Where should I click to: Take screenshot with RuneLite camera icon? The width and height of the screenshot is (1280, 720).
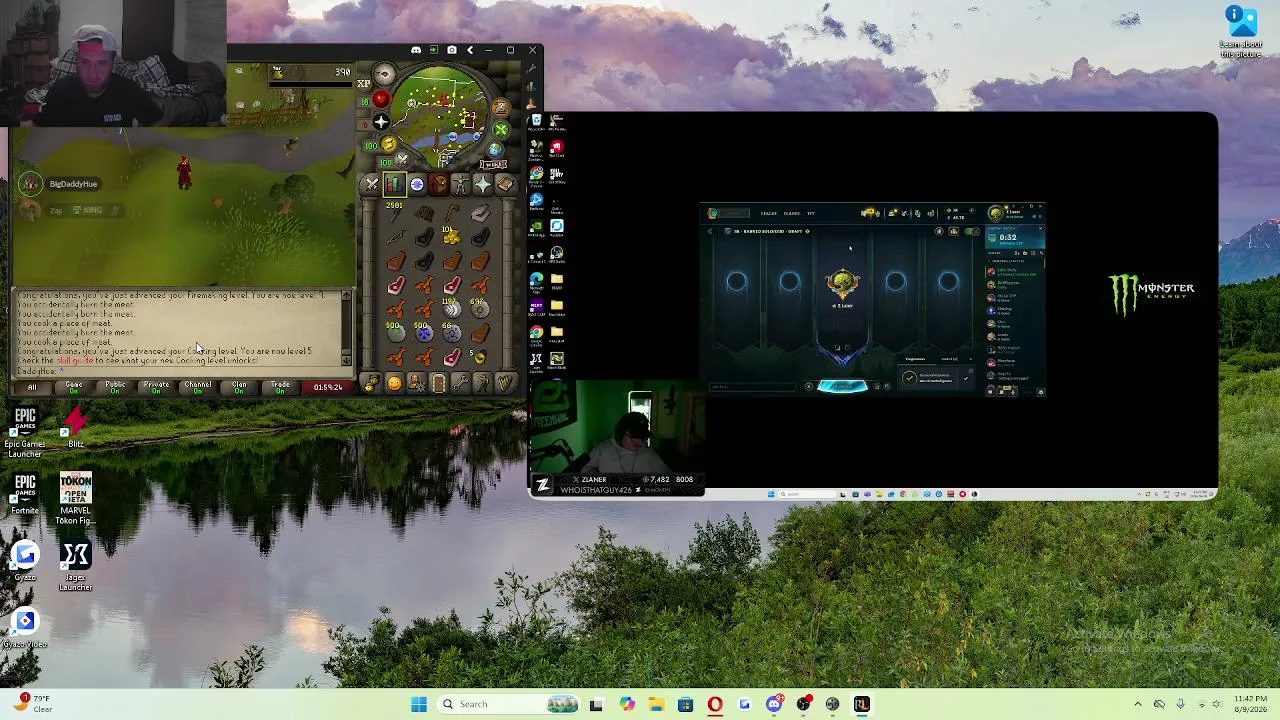pyautogui.click(x=452, y=50)
